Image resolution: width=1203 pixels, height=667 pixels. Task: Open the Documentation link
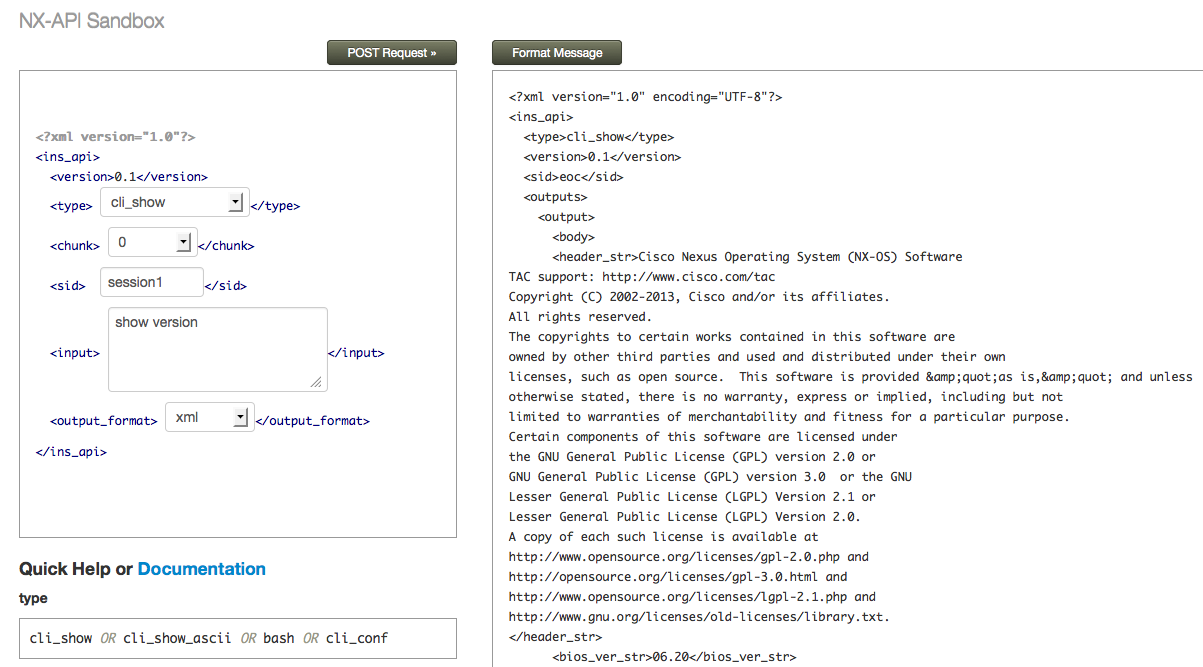click(202, 569)
